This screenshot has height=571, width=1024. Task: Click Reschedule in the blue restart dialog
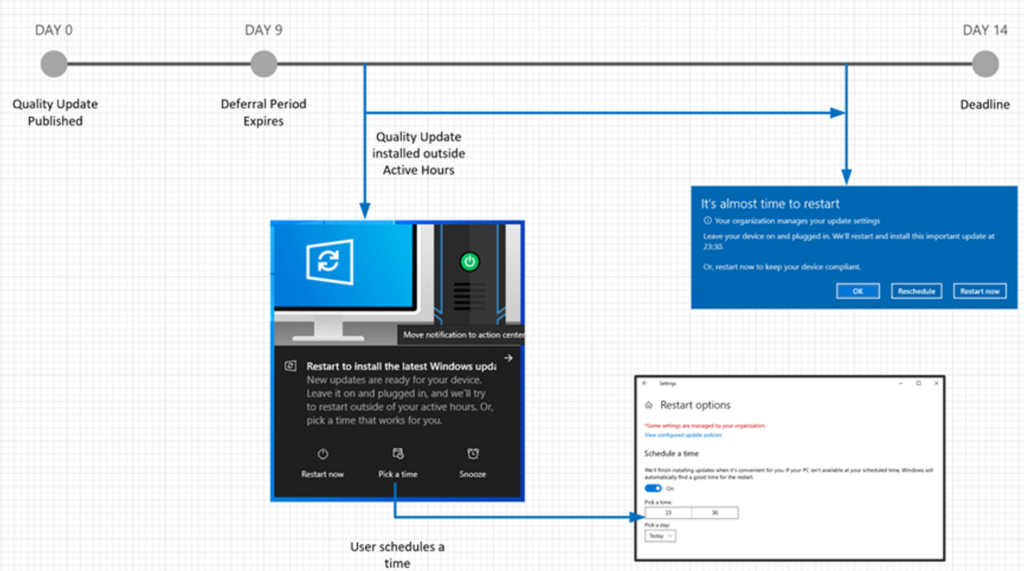(916, 291)
